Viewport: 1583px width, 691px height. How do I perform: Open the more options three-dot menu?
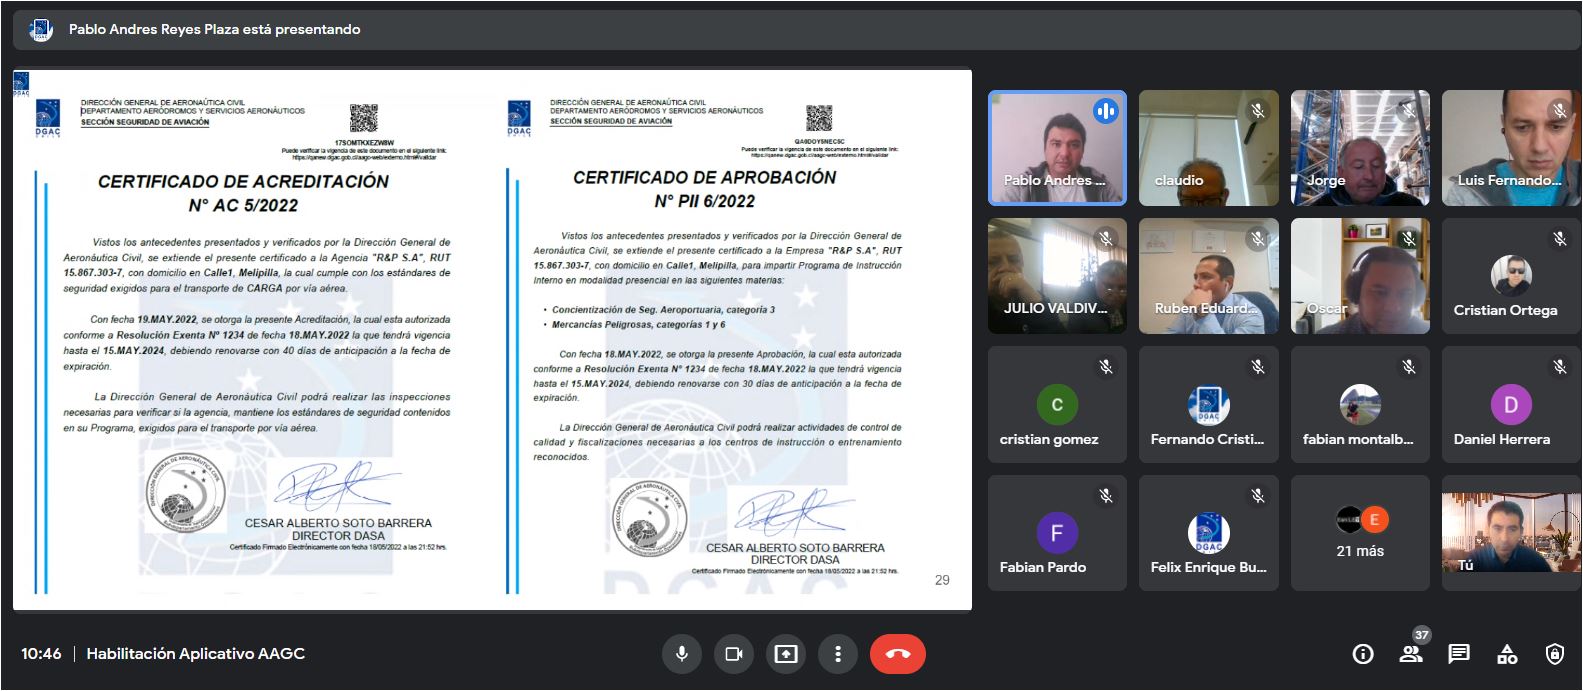pos(838,654)
